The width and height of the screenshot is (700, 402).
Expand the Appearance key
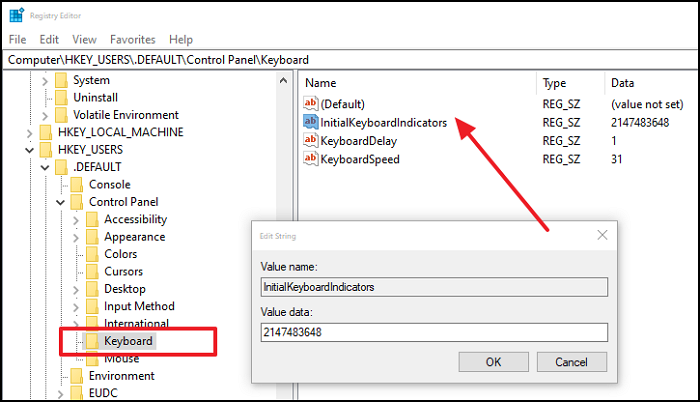pos(76,238)
